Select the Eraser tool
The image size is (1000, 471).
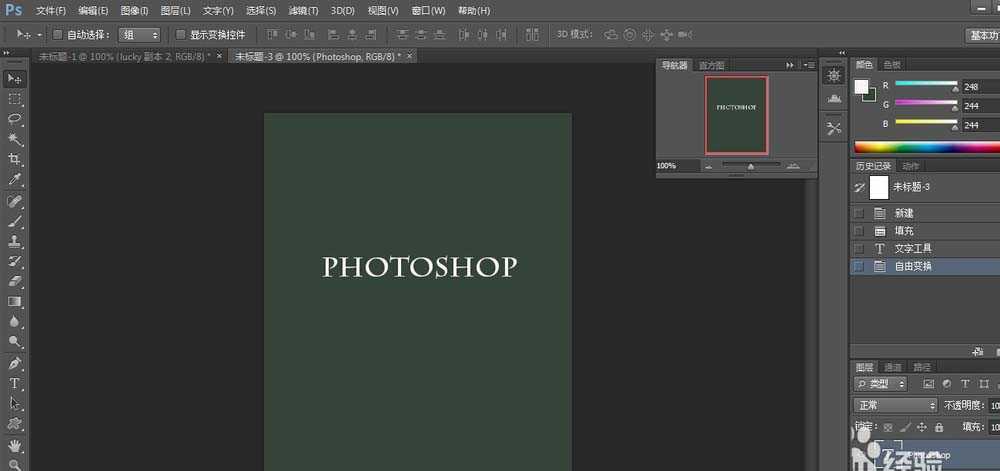point(15,281)
